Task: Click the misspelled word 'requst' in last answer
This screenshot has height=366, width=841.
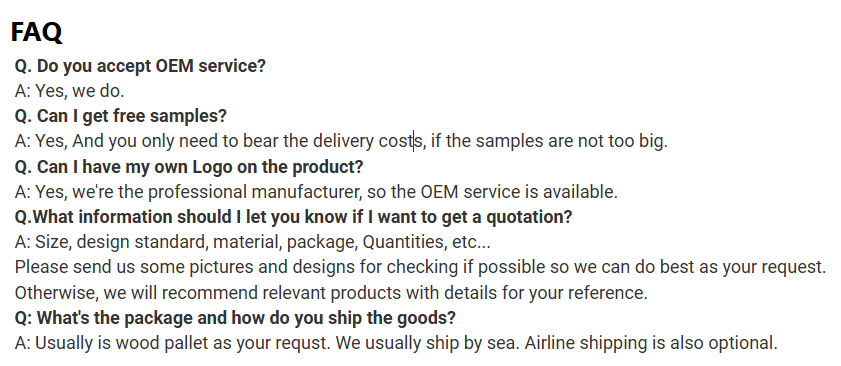Action: click(x=301, y=343)
